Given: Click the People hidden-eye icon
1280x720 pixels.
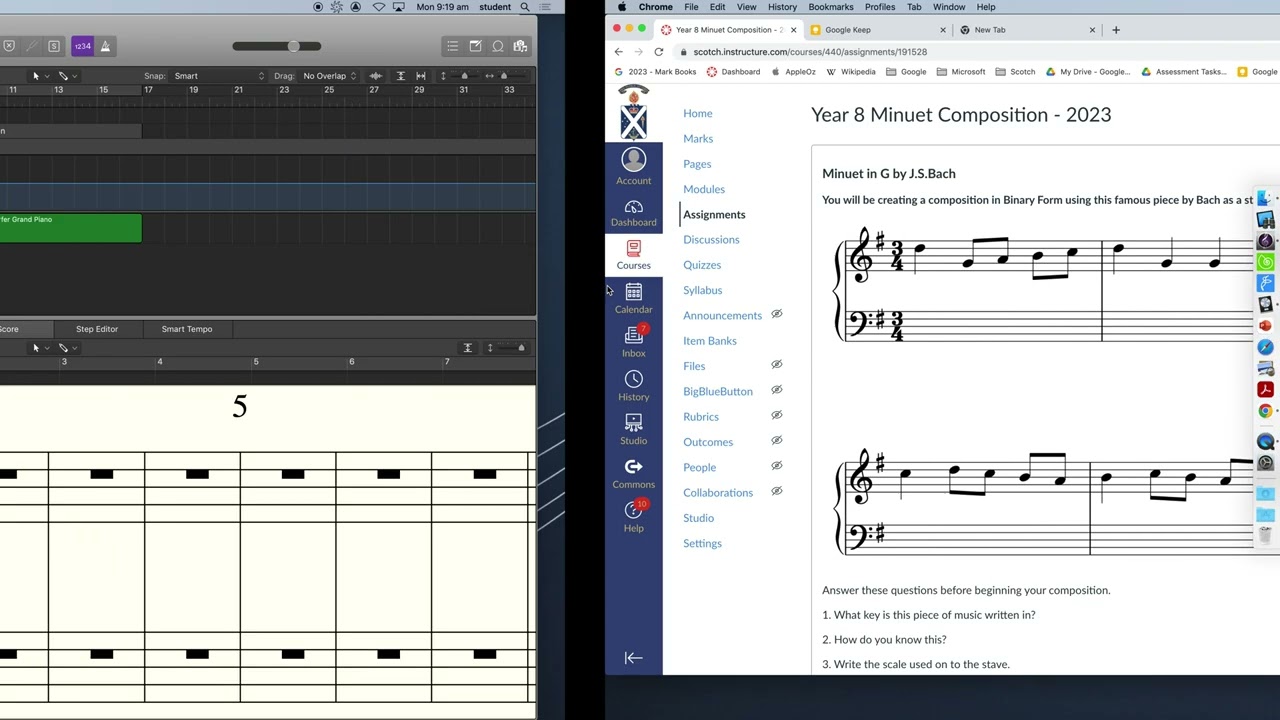Looking at the screenshot, I should tap(776, 466).
